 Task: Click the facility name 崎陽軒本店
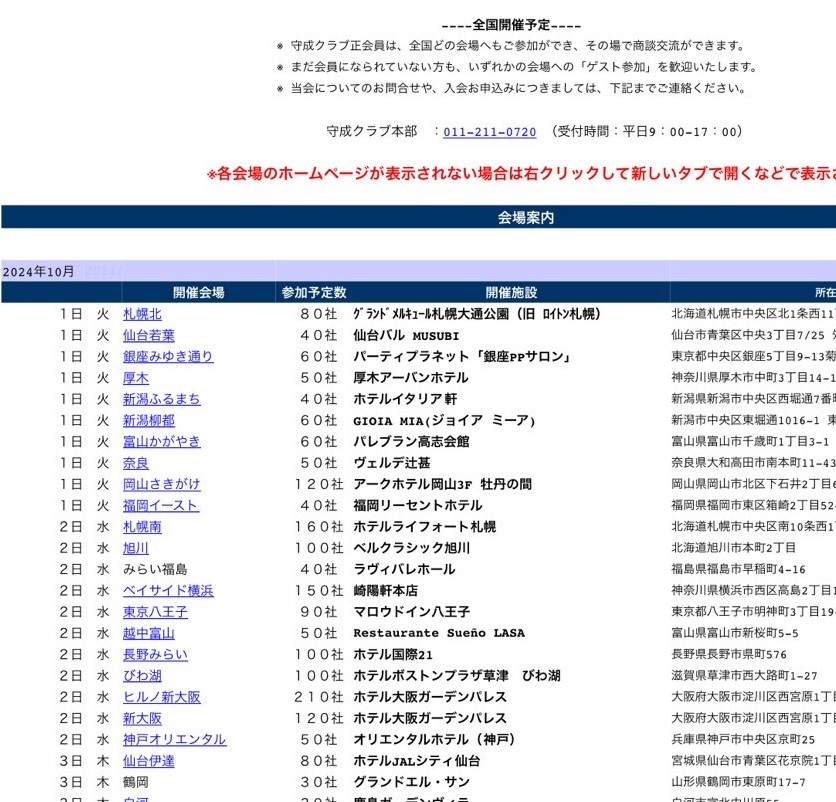(385, 591)
